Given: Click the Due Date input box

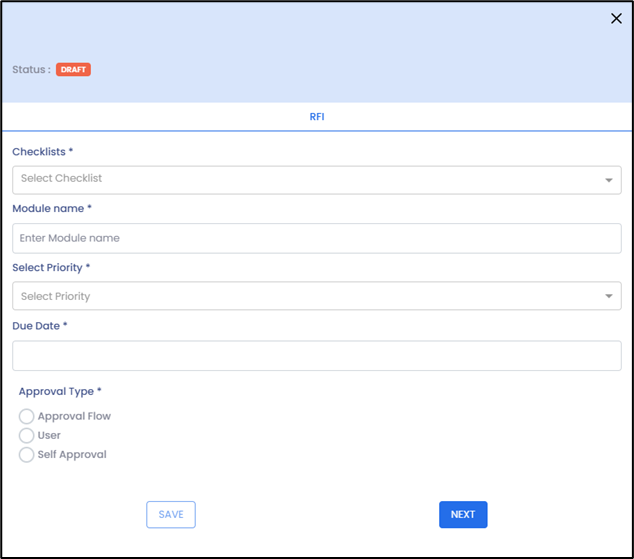Looking at the screenshot, I should coord(316,355).
